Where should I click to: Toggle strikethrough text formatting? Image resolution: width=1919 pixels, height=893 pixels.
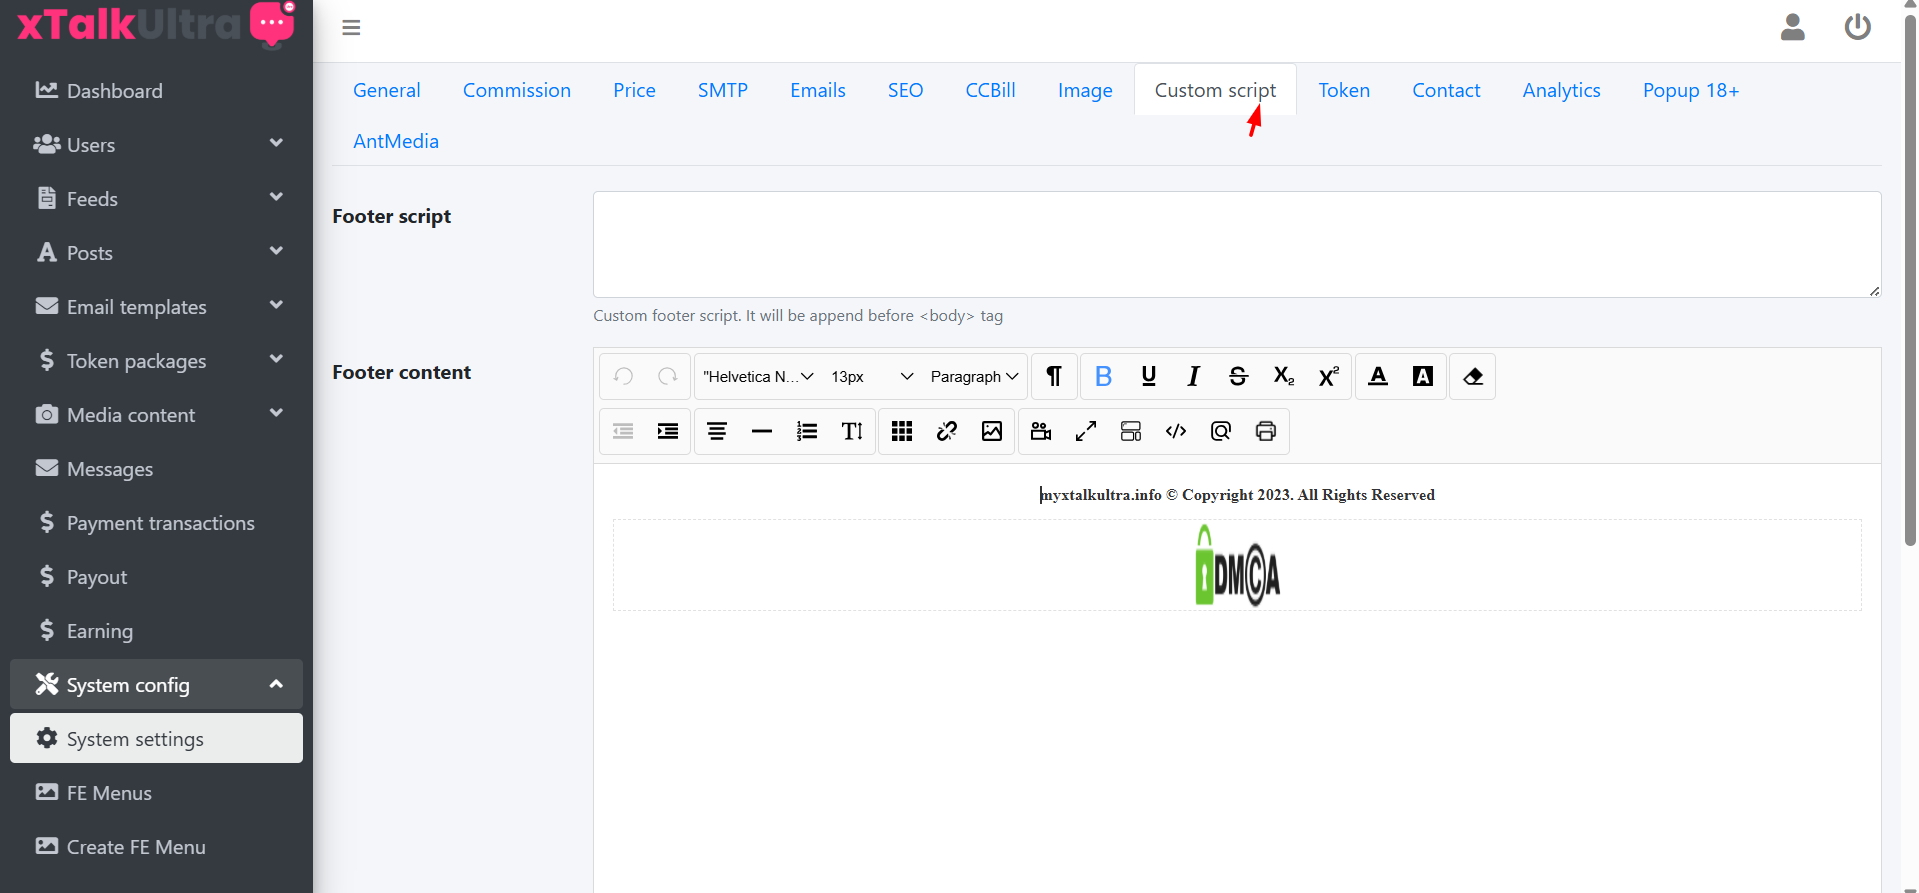pos(1238,377)
